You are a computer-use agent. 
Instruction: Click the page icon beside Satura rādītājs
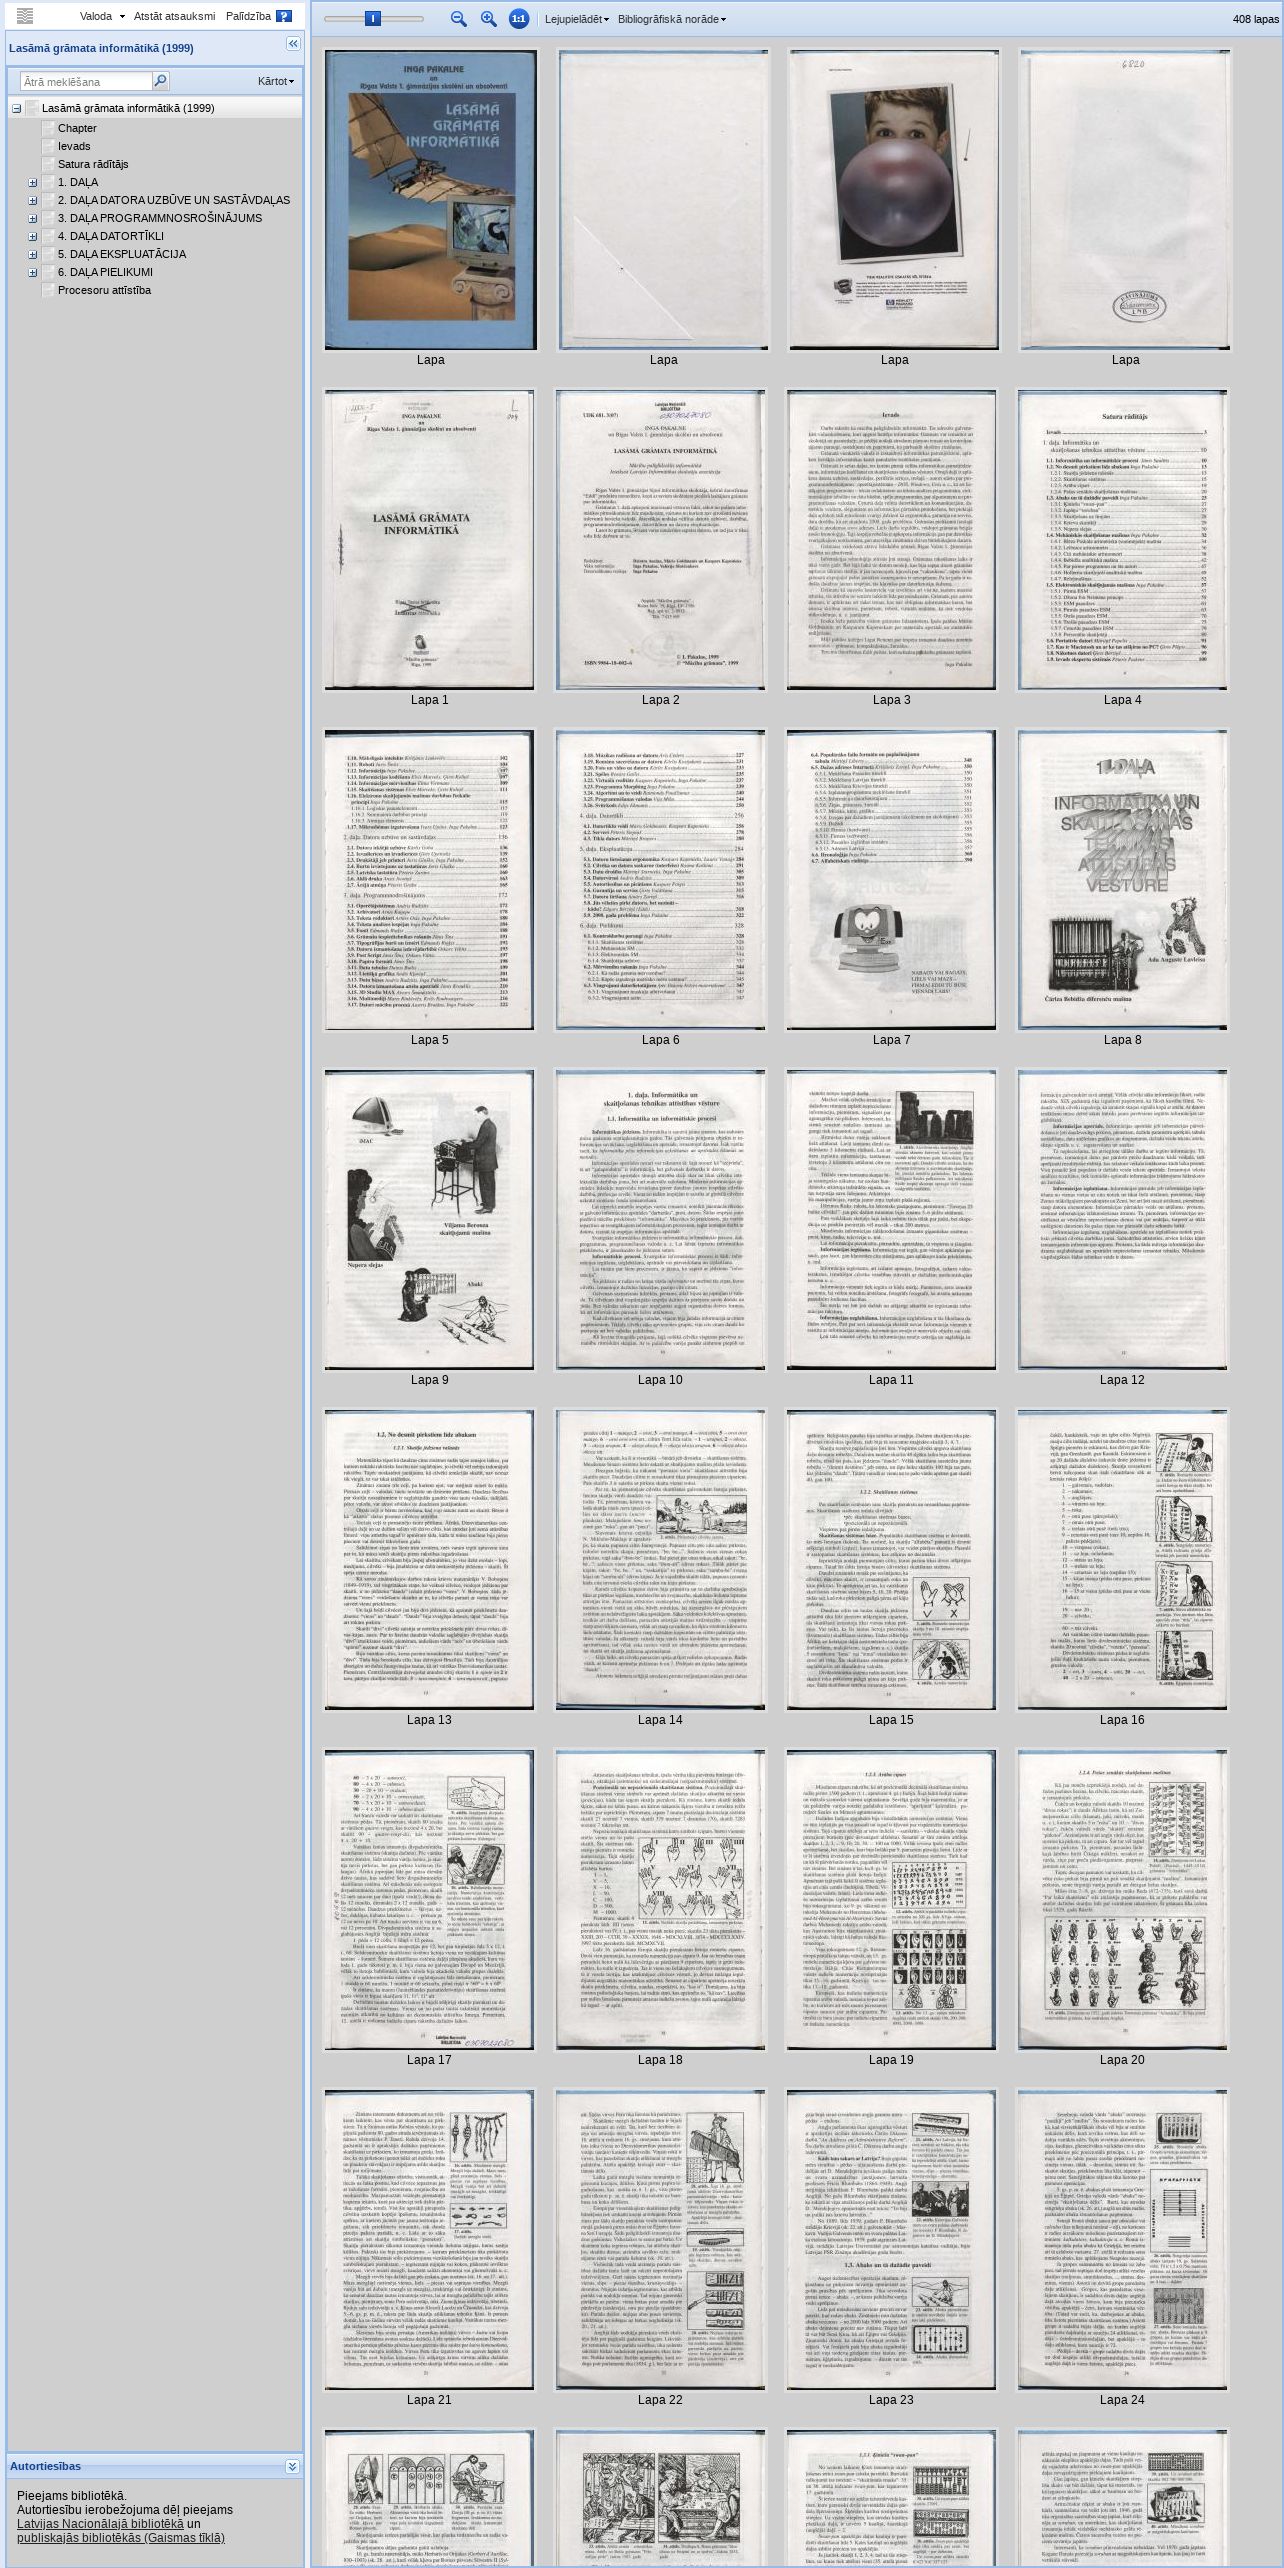[x=48, y=164]
